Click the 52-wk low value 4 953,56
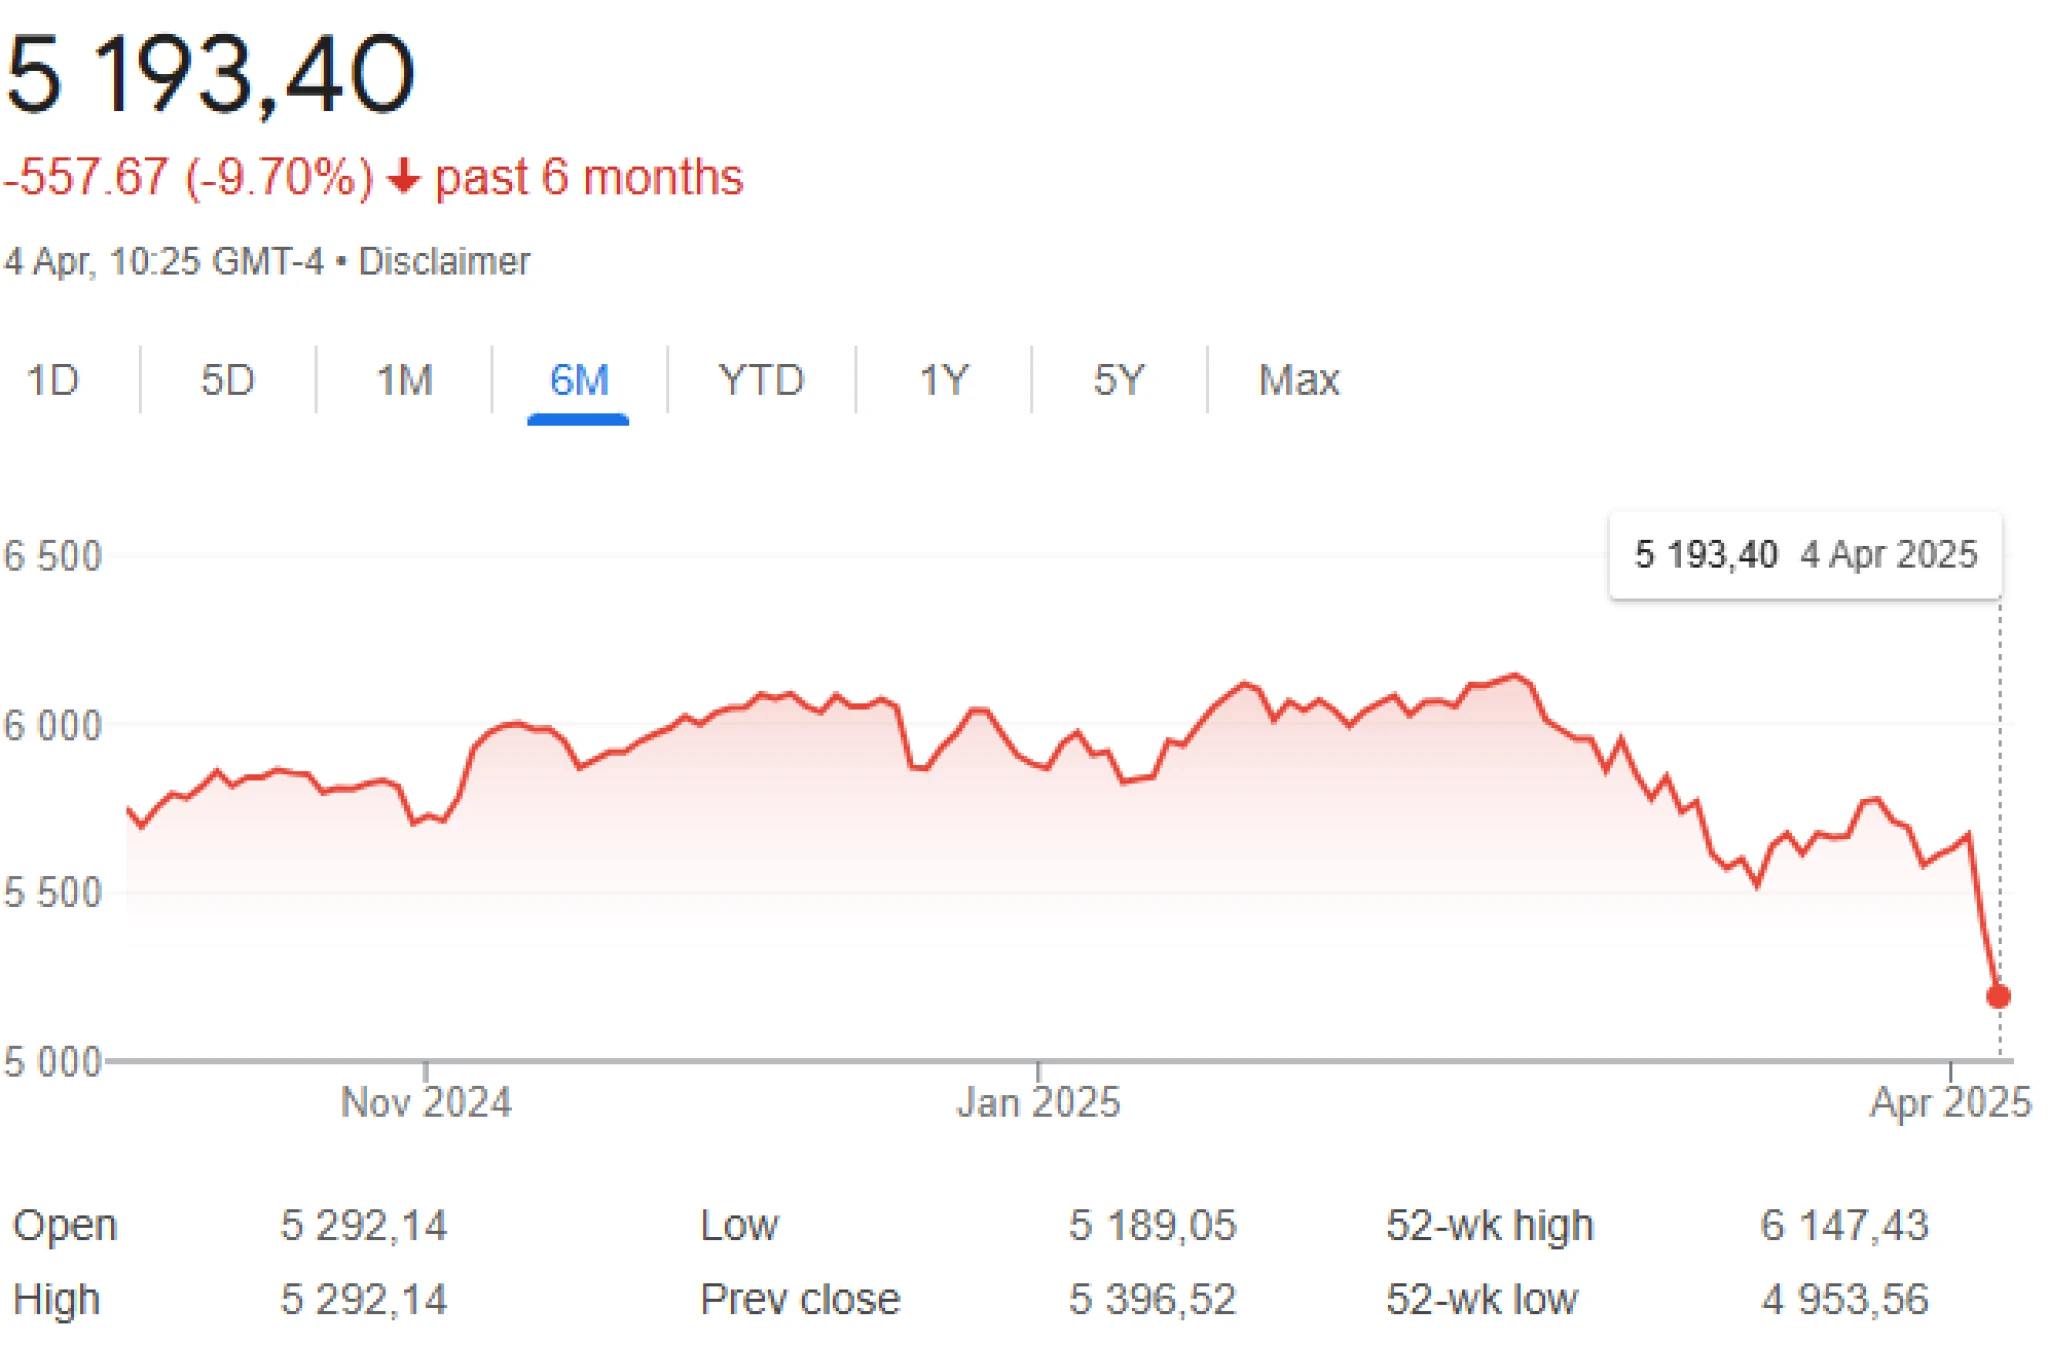This screenshot has width=2048, height=1345. (1844, 1299)
